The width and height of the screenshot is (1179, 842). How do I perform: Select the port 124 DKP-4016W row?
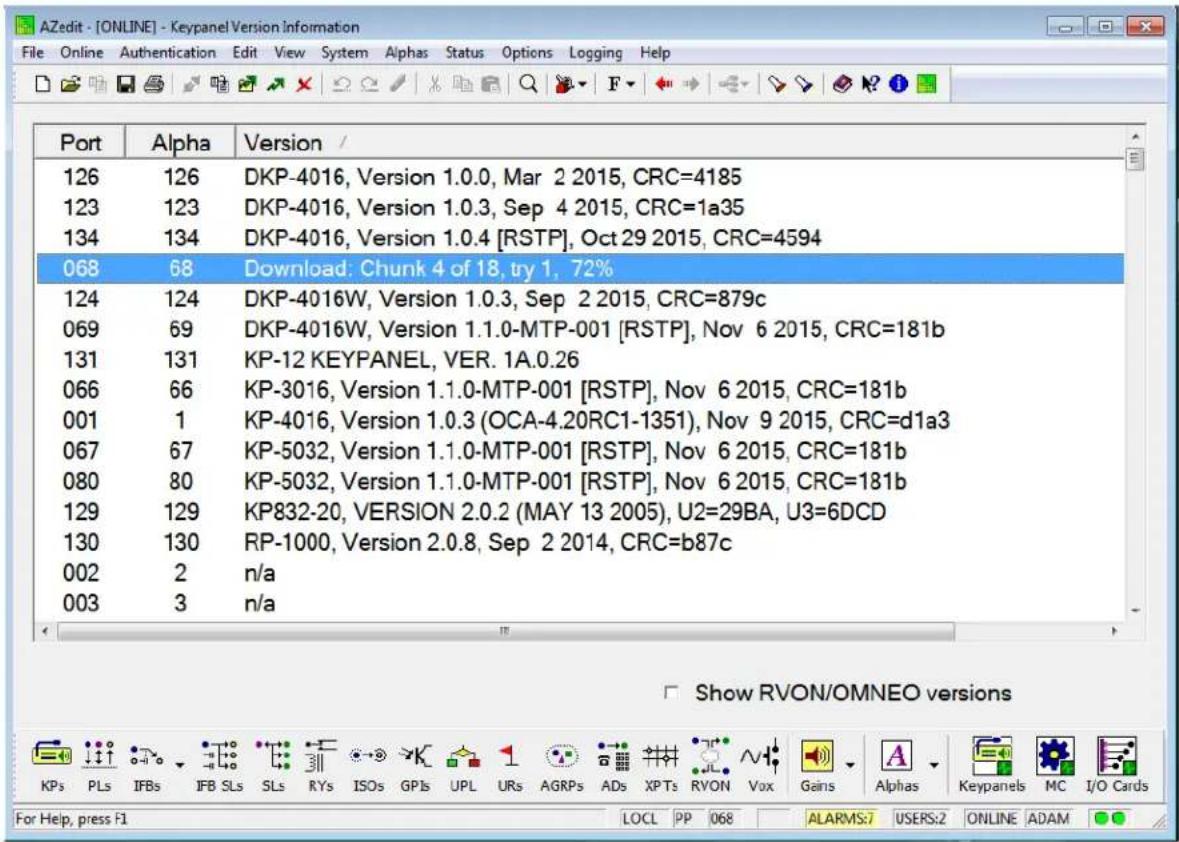(580, 298)
